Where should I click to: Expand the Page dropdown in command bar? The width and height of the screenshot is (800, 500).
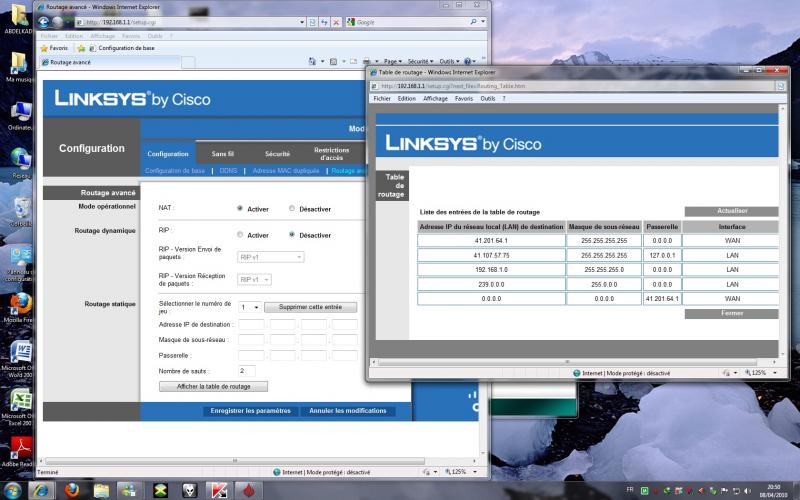point(393,61)
